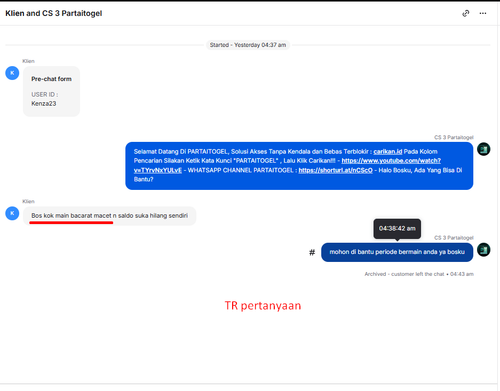Image resolution: width=500 pixels, height=391 pixels.
Task: Click CS 3 Partaitogel avatar beside welcome message
Action: click(483, 149)
